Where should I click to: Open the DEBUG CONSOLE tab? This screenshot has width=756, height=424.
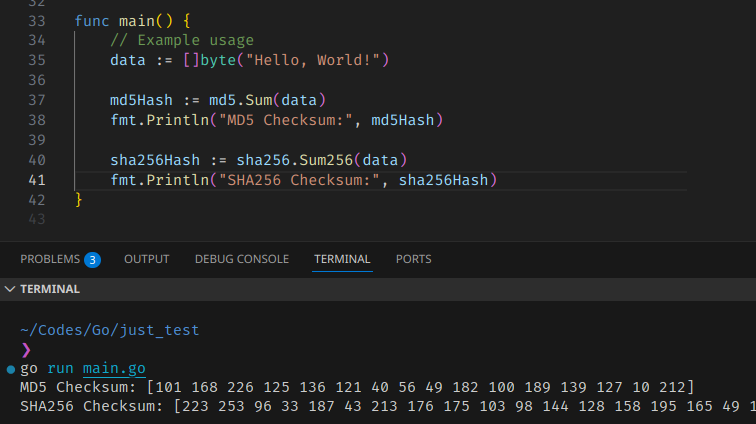click(x=241, y=259)
